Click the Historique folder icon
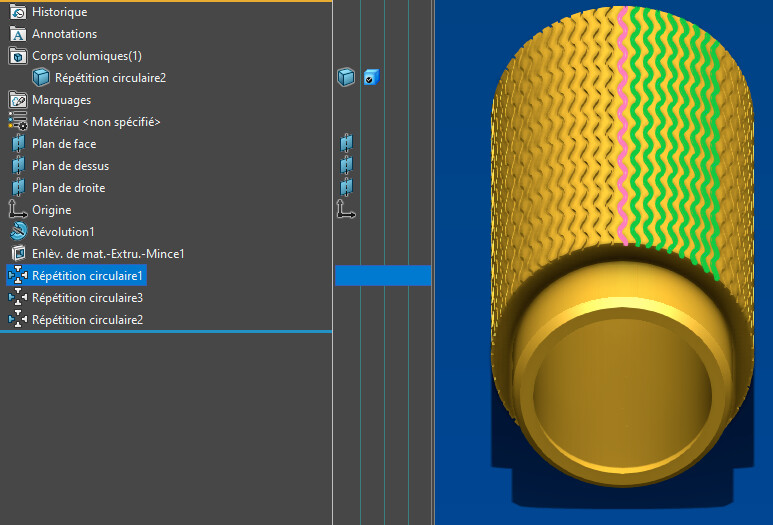 pos(18,12)
